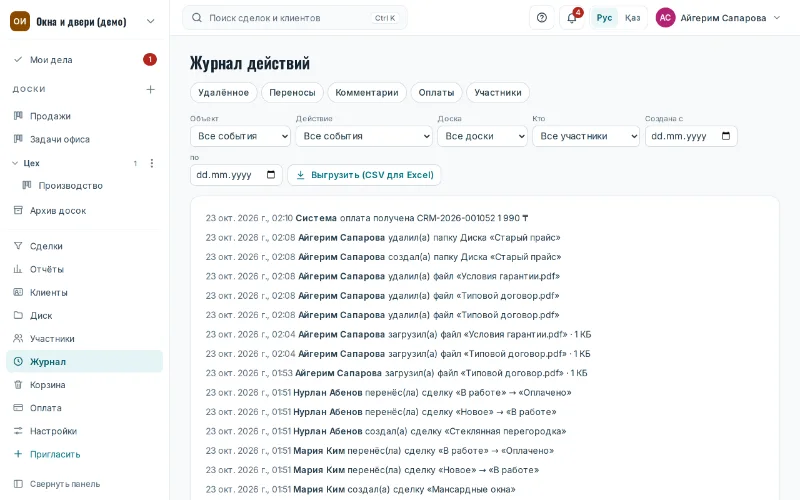Click the Продажи board icon
The width and height of the screenshot is (800, 500).
coord(18,116)
